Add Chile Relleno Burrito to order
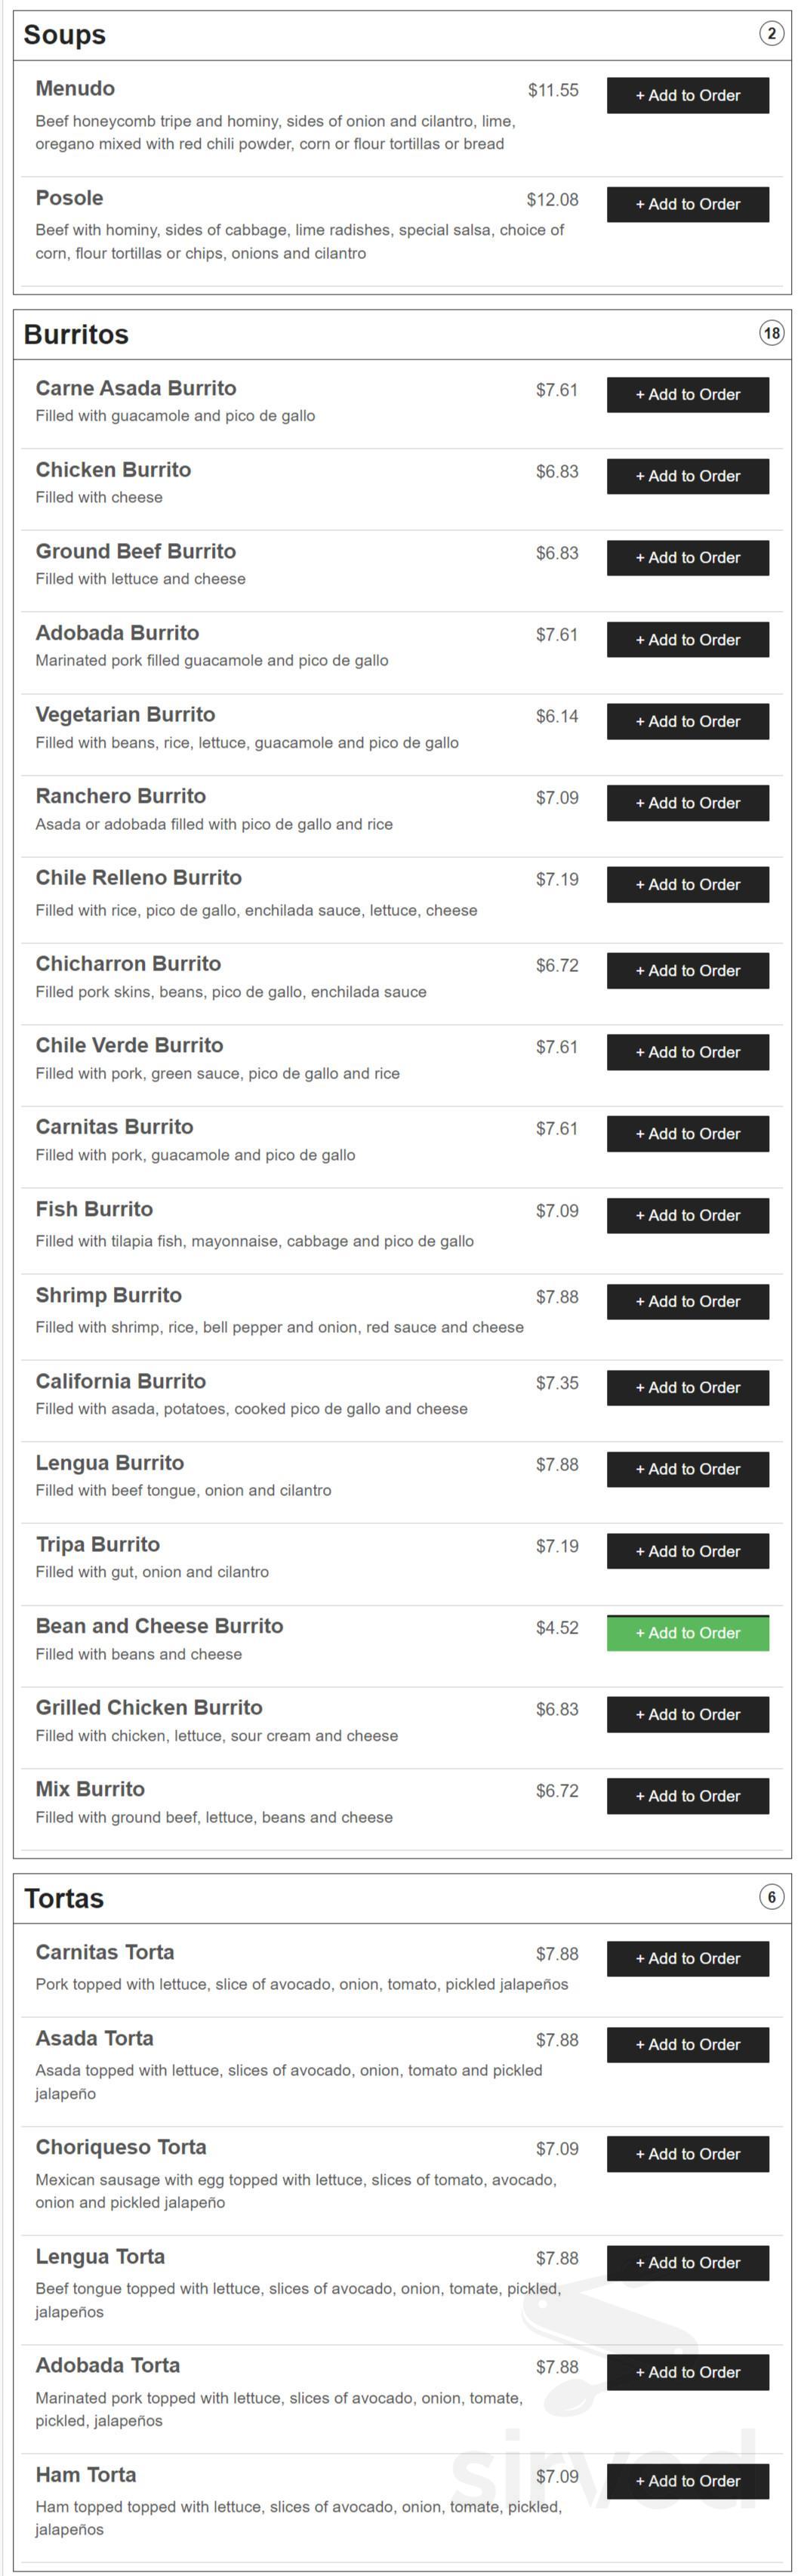This screenshot has width=801, height=2576. 687,884
